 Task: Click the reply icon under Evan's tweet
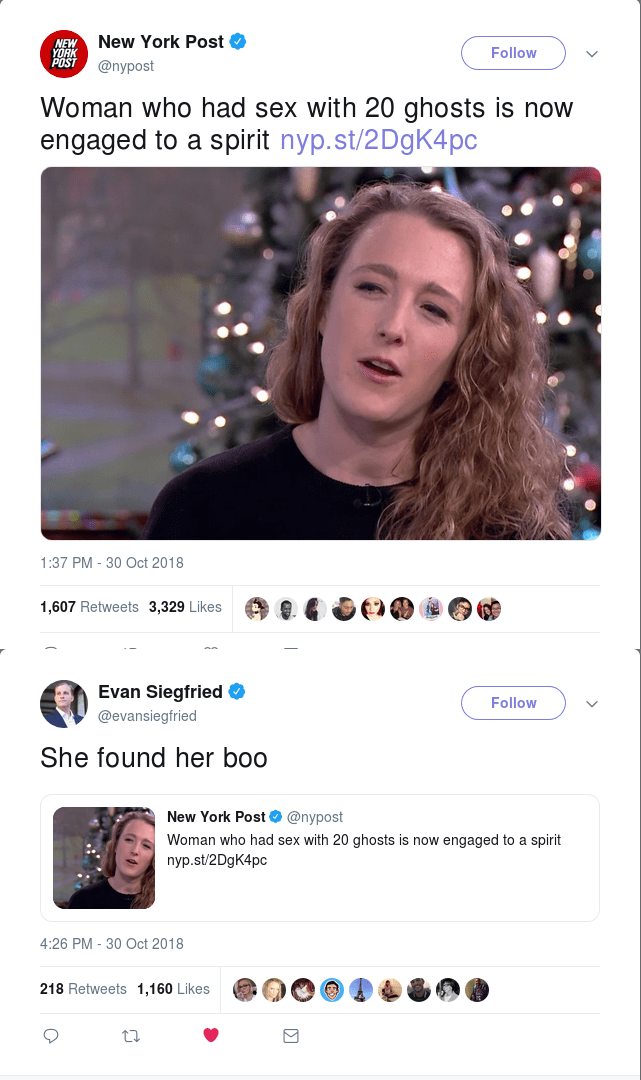click(51, 1036)
